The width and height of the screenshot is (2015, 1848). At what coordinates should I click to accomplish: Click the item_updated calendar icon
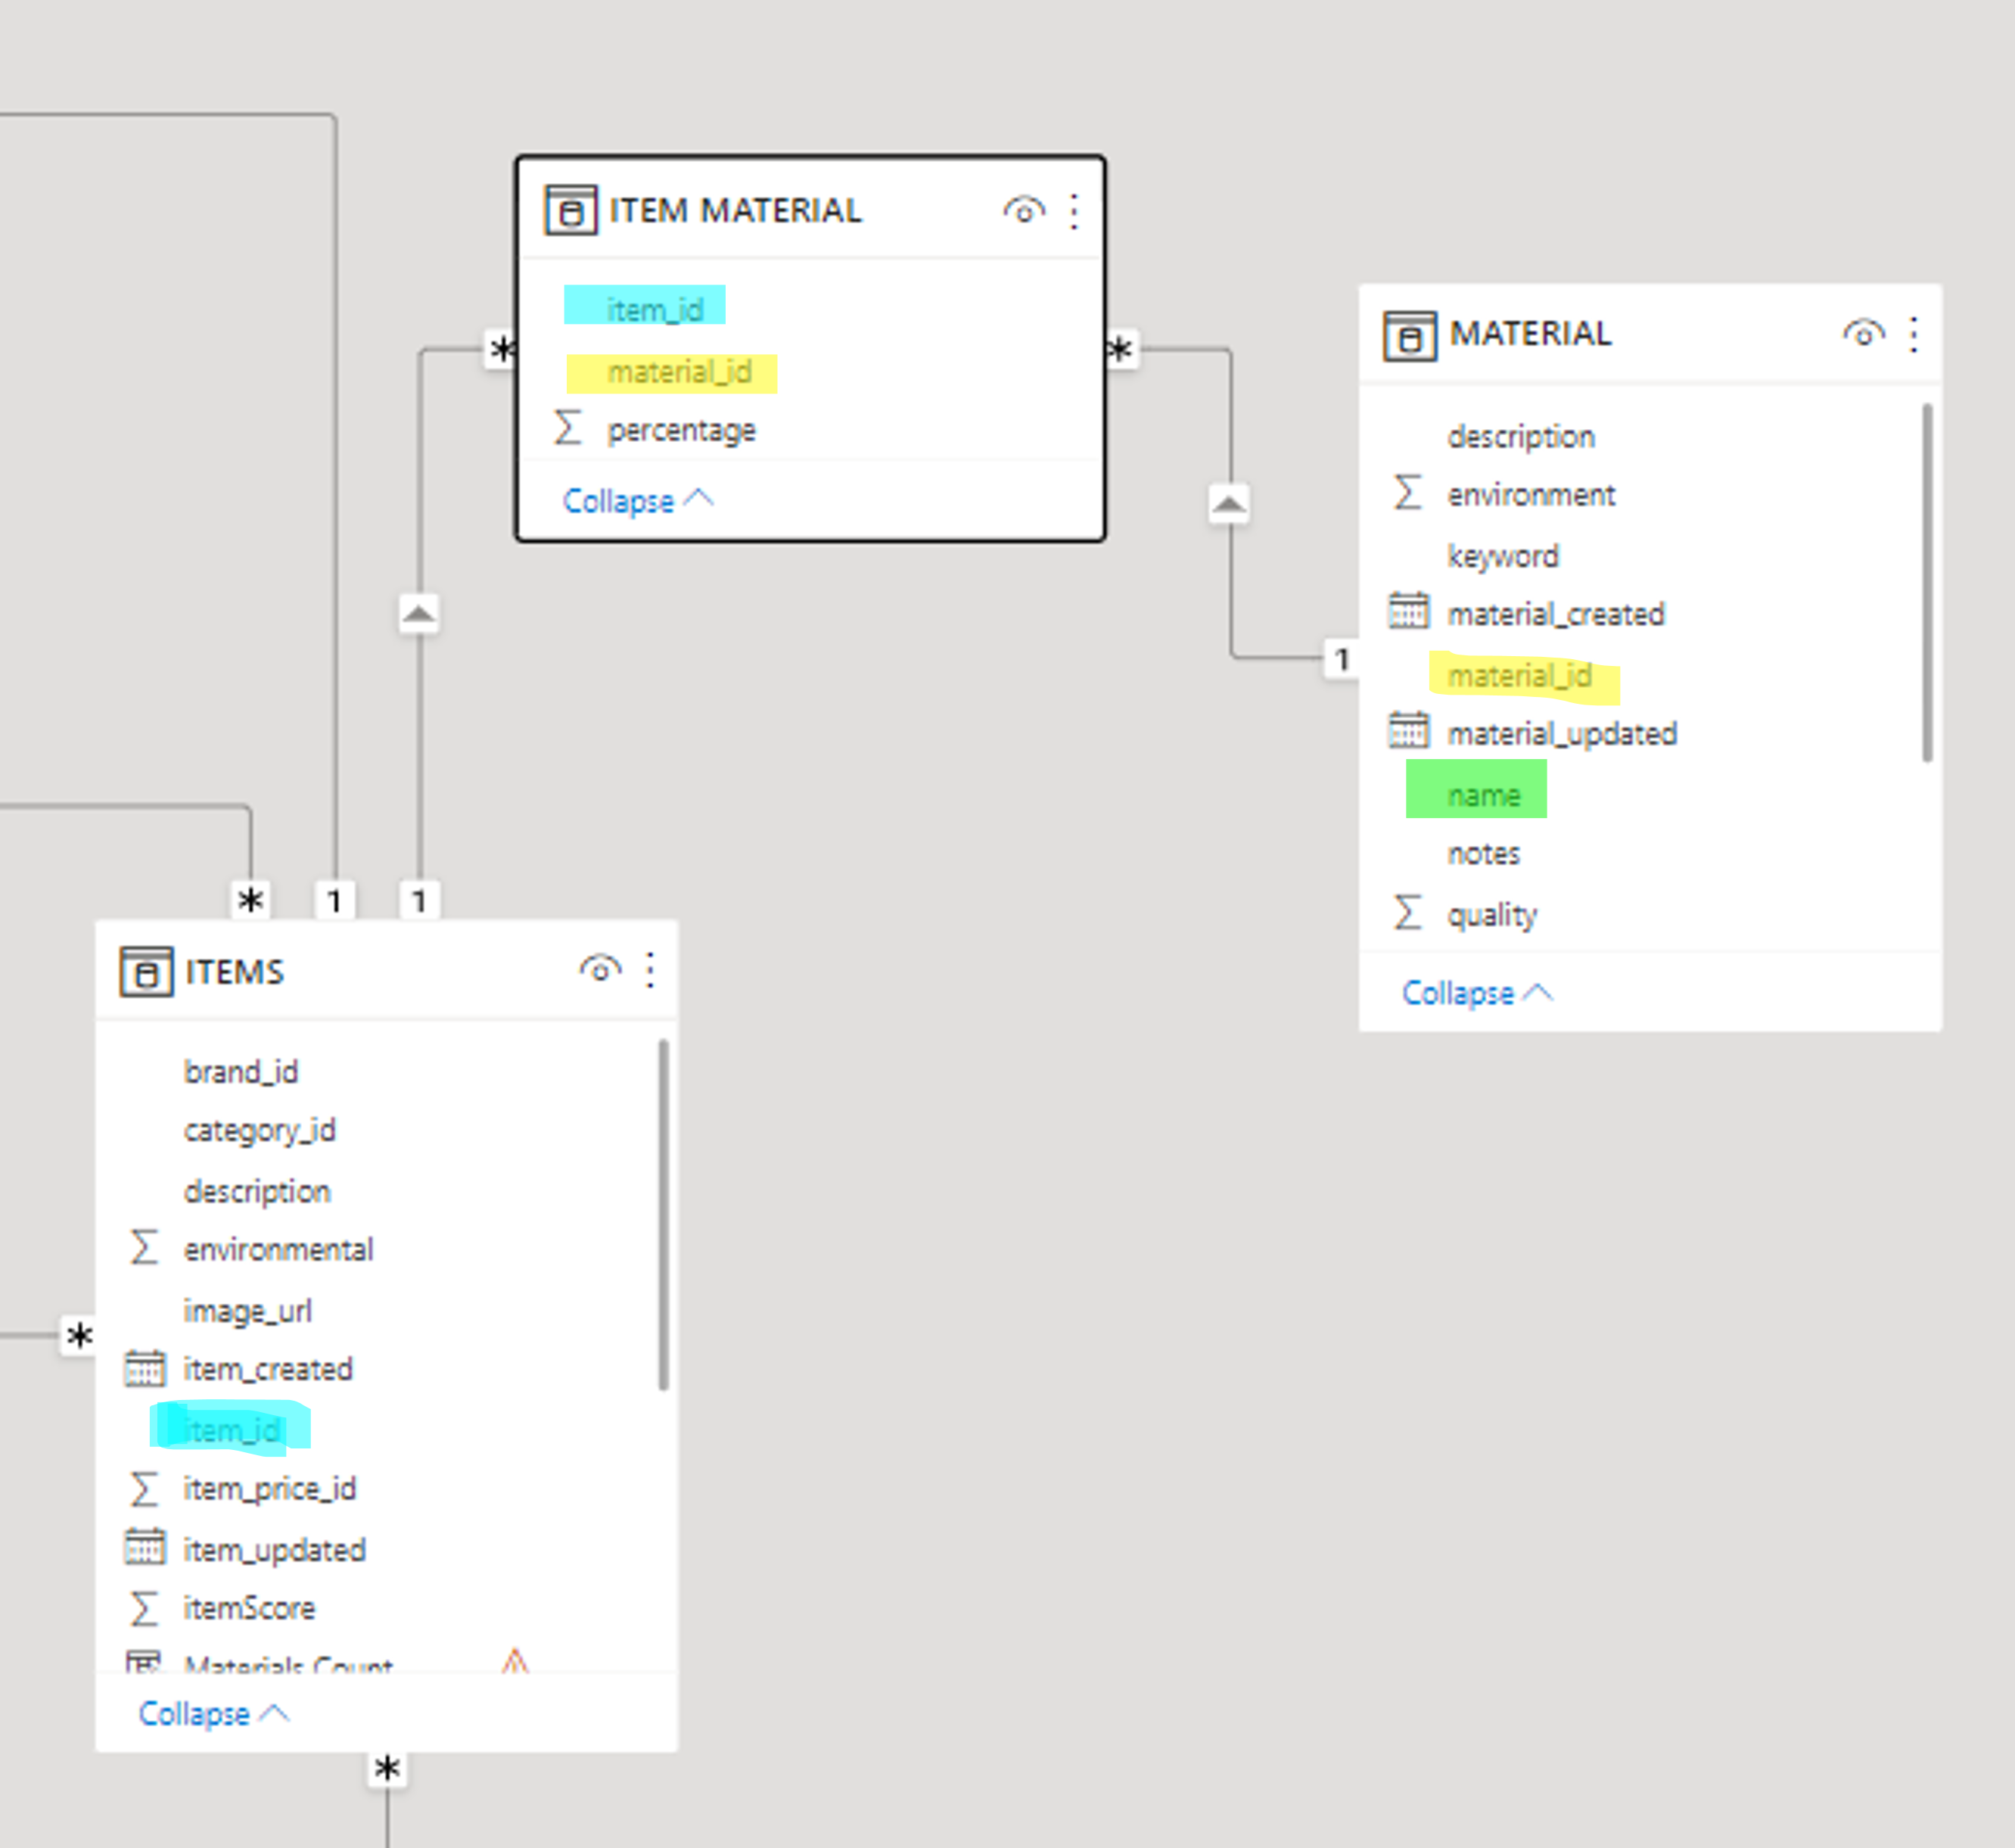click(144, 1547)
